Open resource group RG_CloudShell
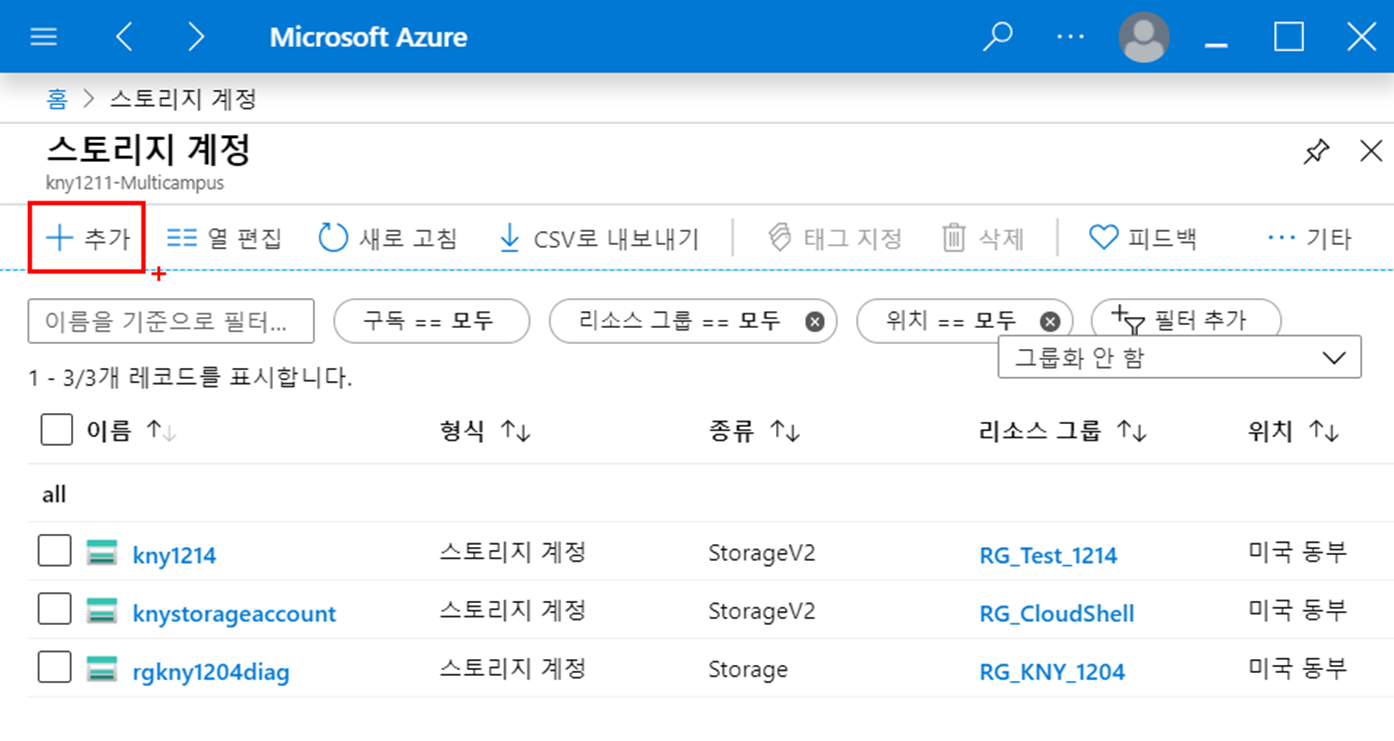The height and width of the screenshot is (741, 1394). [1057, 613]
